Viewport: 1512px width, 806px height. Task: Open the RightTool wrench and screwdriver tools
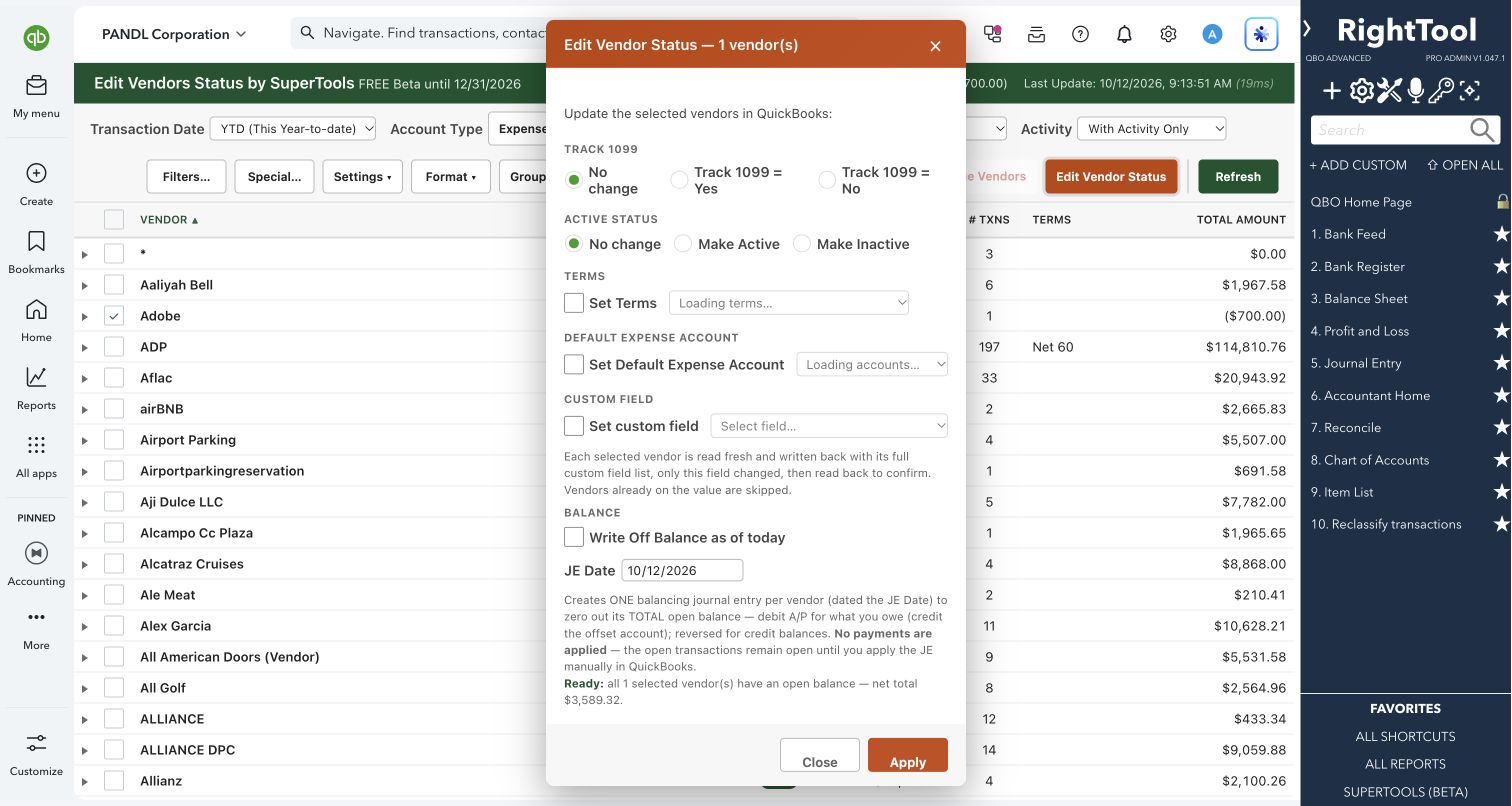1389,92
